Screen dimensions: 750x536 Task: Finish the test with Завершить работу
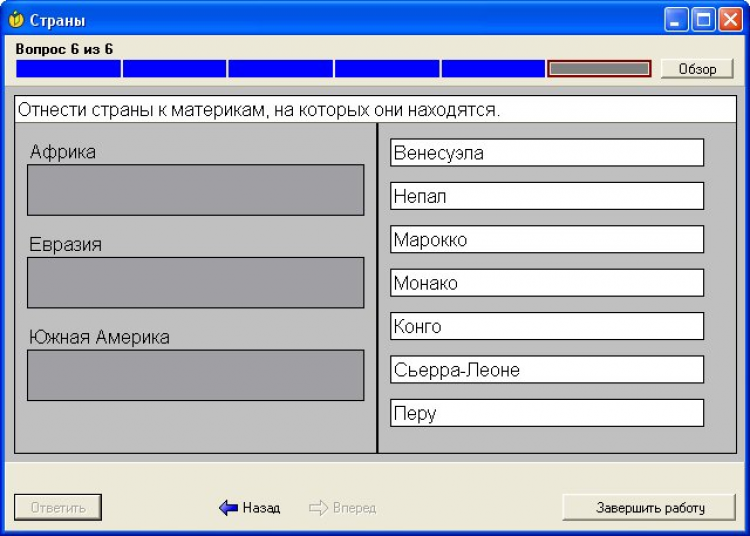(649, 507)
